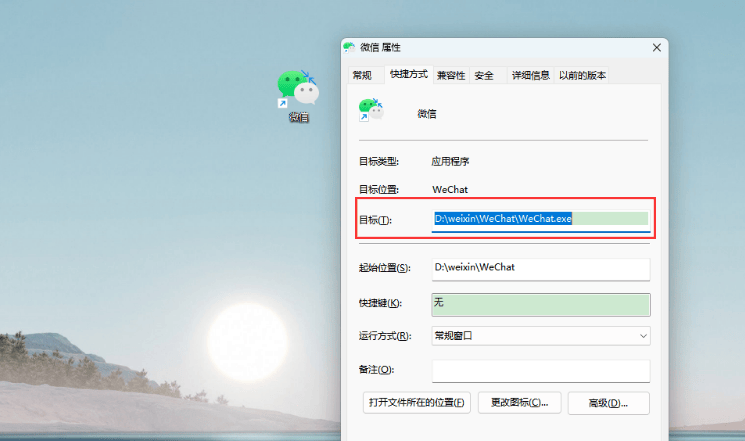
Task: Click the 快捷键(K): label
Action: point(381,303)
